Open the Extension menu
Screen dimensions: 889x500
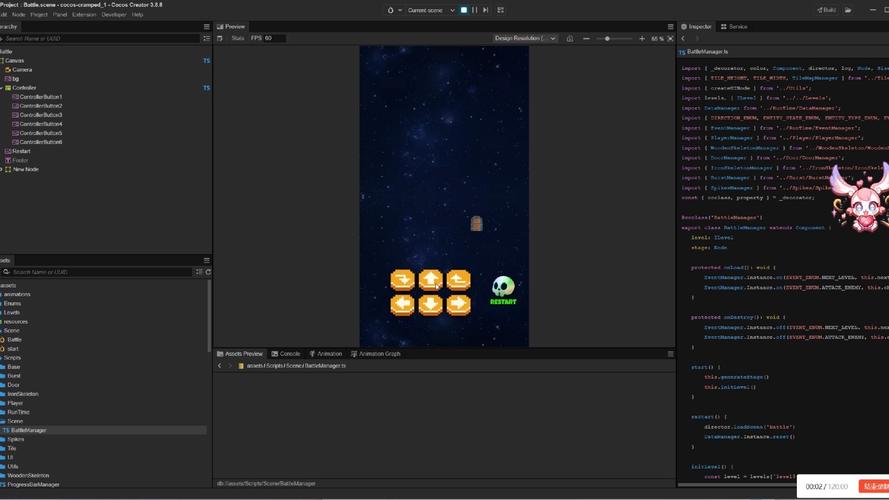coord(84,15)
